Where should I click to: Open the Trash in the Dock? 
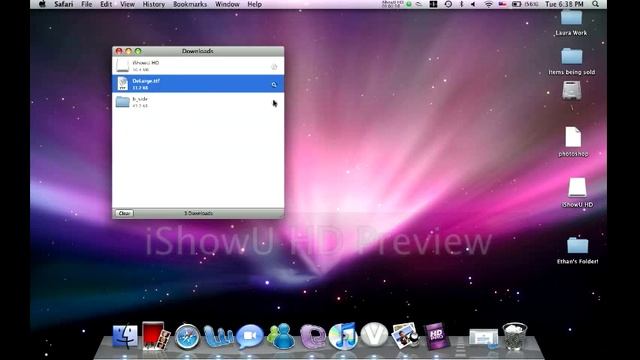[x=514, y=336]
